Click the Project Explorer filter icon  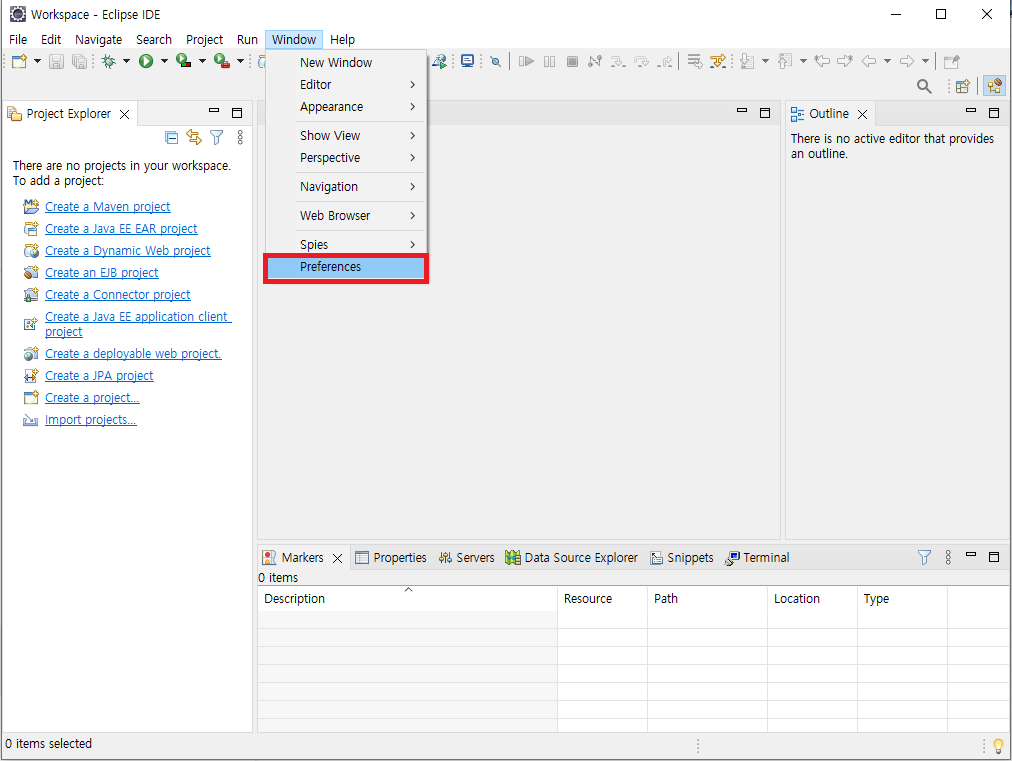(217, 137)
